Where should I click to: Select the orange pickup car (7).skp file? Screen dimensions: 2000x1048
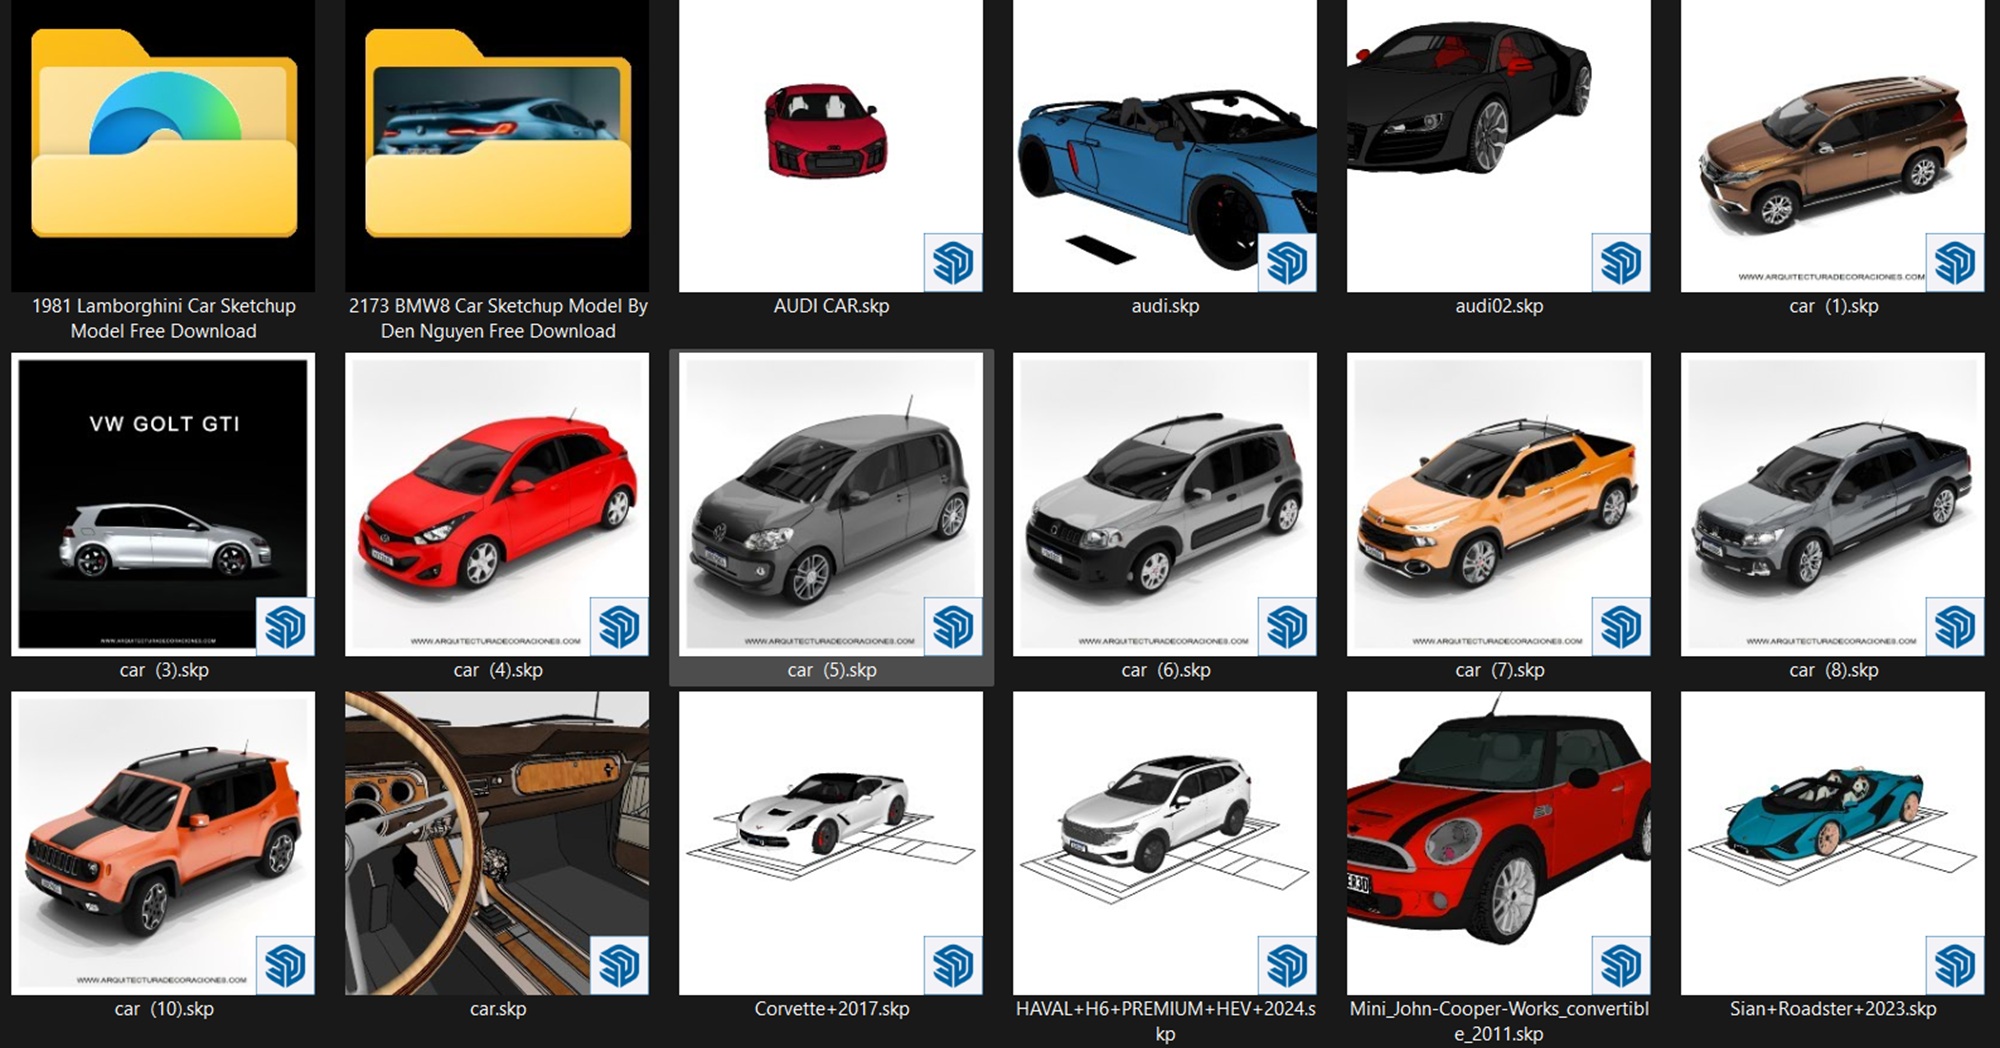tap(1498, 504)
